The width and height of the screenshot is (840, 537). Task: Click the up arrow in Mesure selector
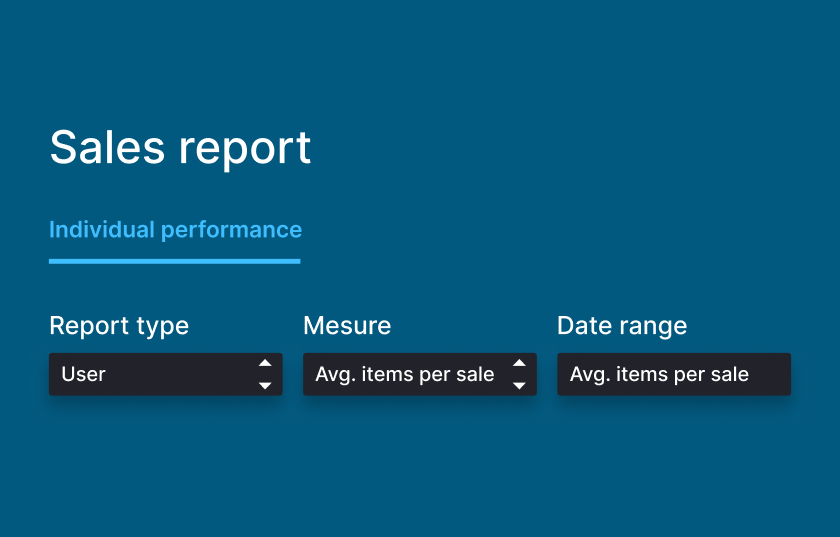(519, 363)
